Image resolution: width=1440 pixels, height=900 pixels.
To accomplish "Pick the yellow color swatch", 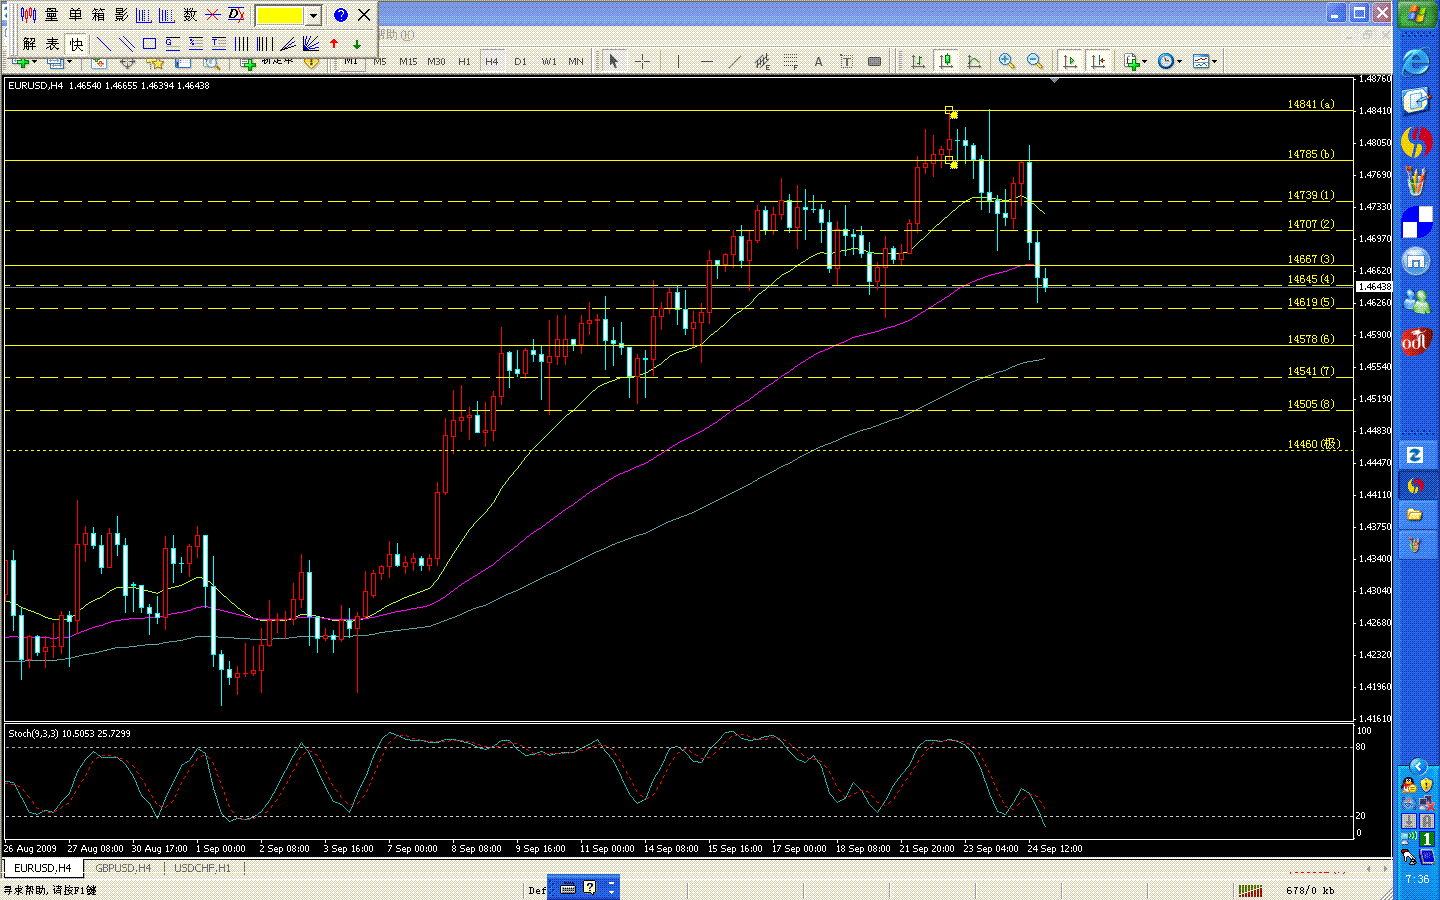I will tap(280, 15).
